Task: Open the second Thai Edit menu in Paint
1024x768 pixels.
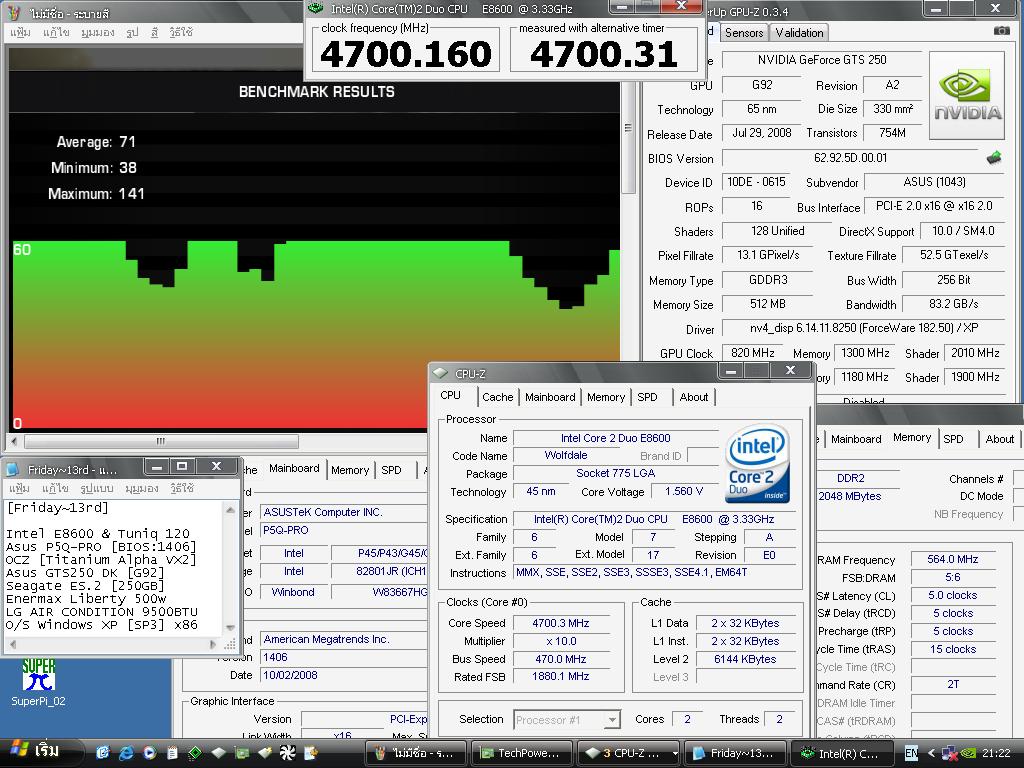Action: click(x=56, y=32)
